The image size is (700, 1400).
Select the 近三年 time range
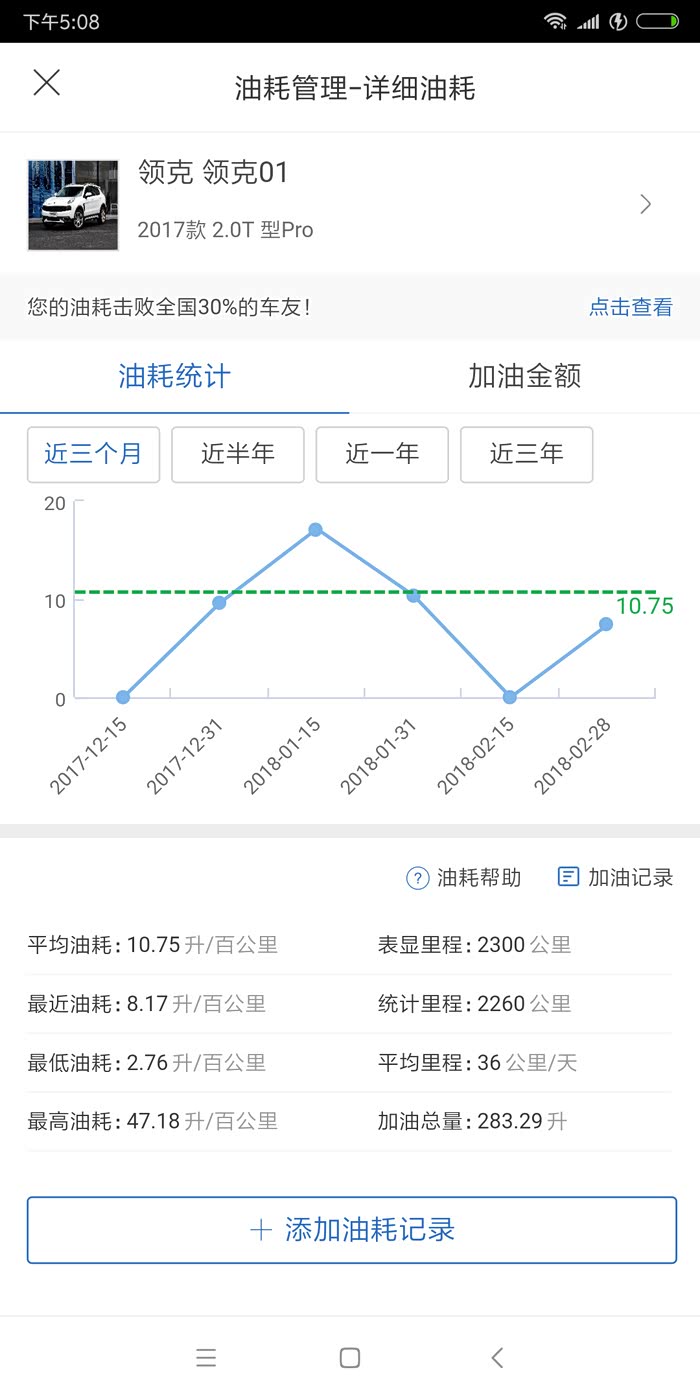tap(526, 454)
